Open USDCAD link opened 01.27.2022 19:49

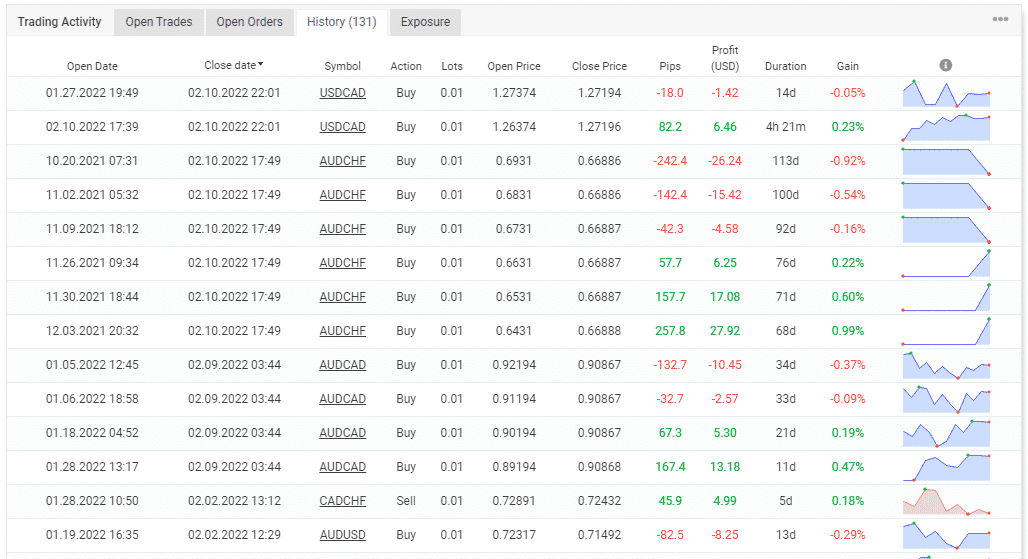[342, 93]
